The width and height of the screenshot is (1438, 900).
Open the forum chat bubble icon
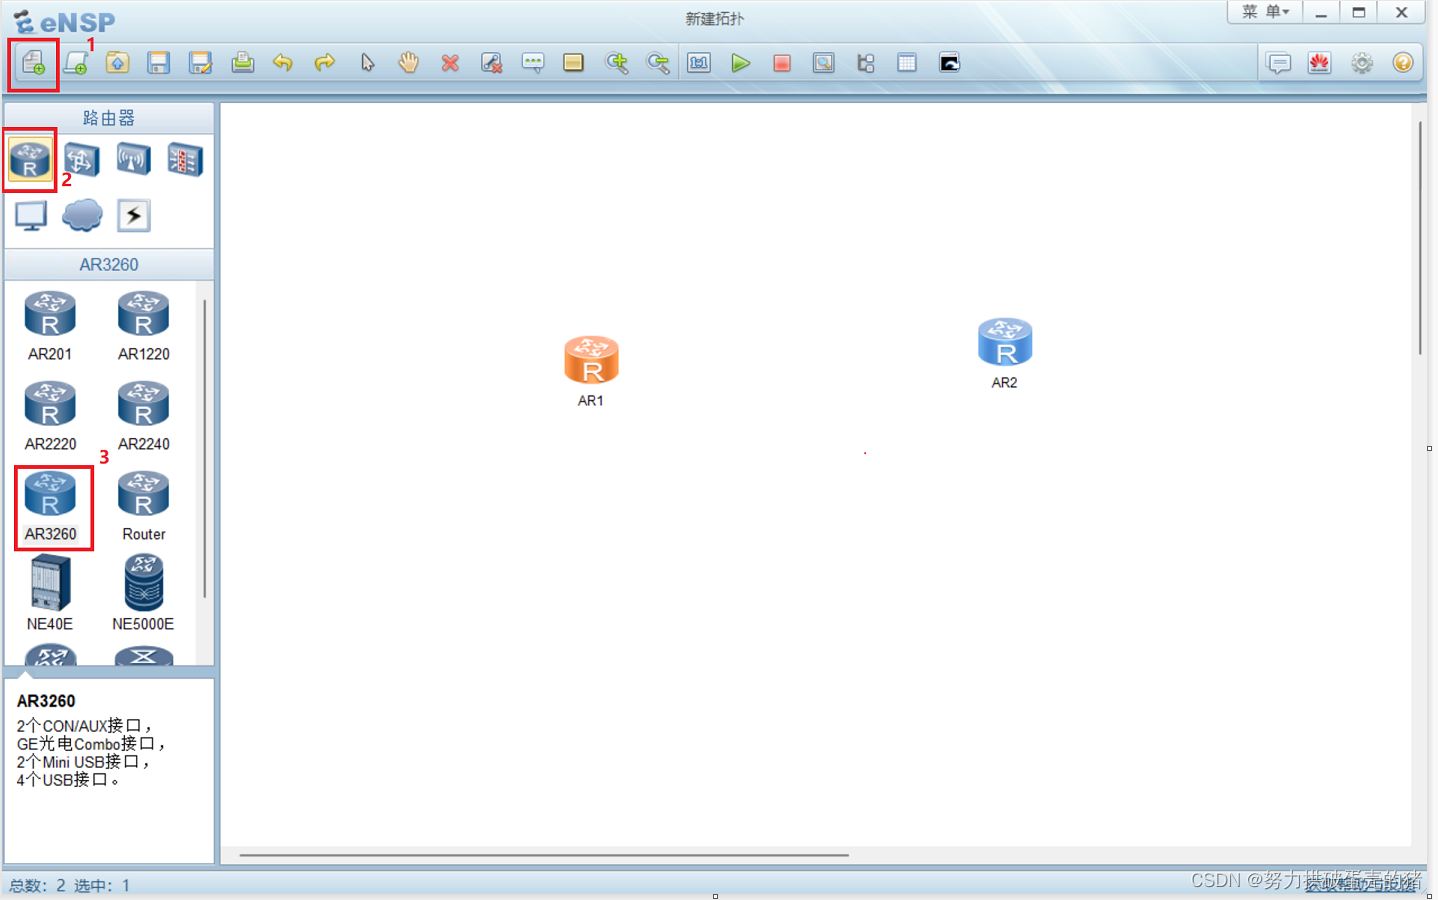pyautogui.click(x=1279, y=63)
